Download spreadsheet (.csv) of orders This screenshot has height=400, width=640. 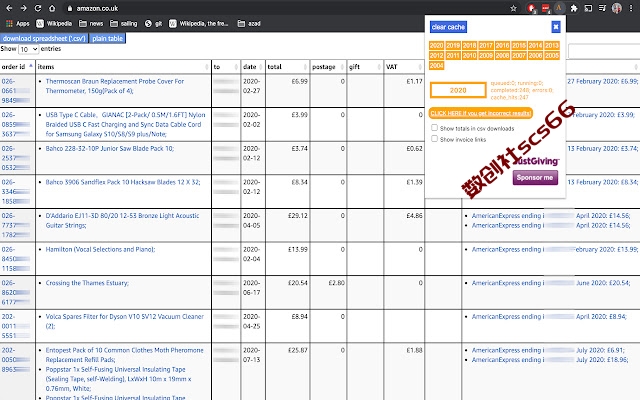point(44,38)
